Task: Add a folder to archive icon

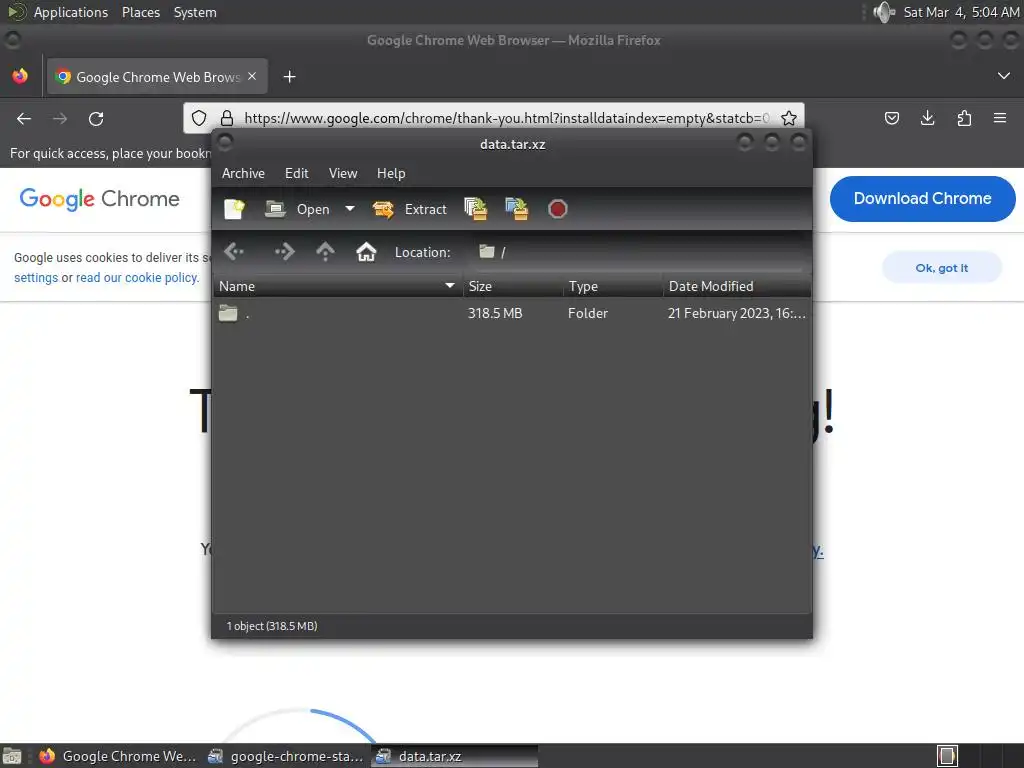Action: tap(517, 209)
